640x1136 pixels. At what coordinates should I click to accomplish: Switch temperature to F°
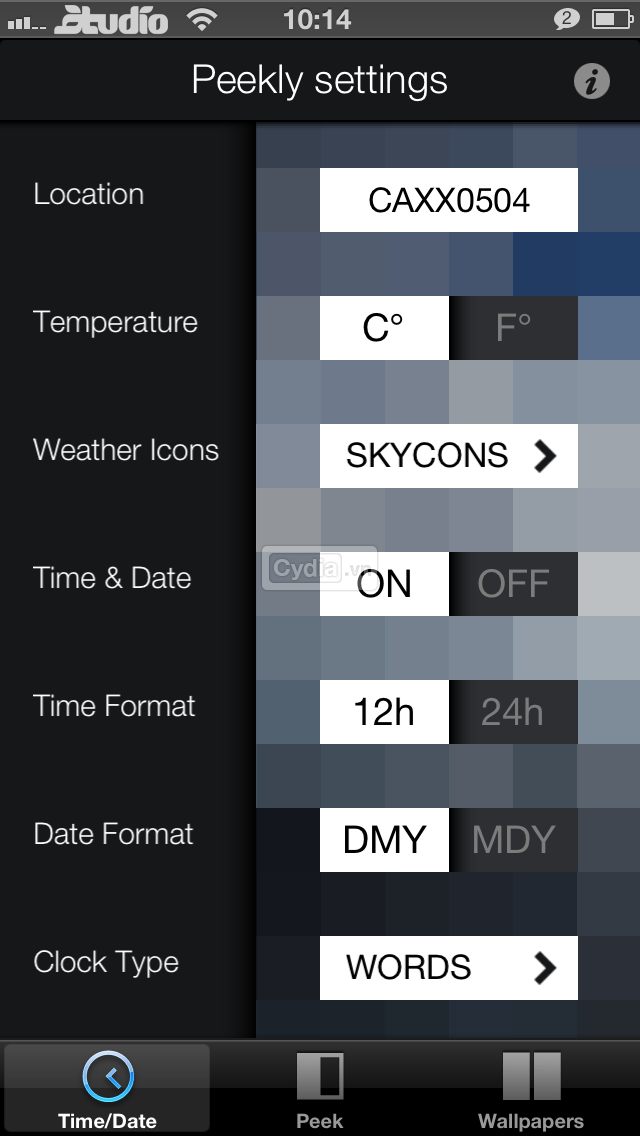[x=513, y=328]
